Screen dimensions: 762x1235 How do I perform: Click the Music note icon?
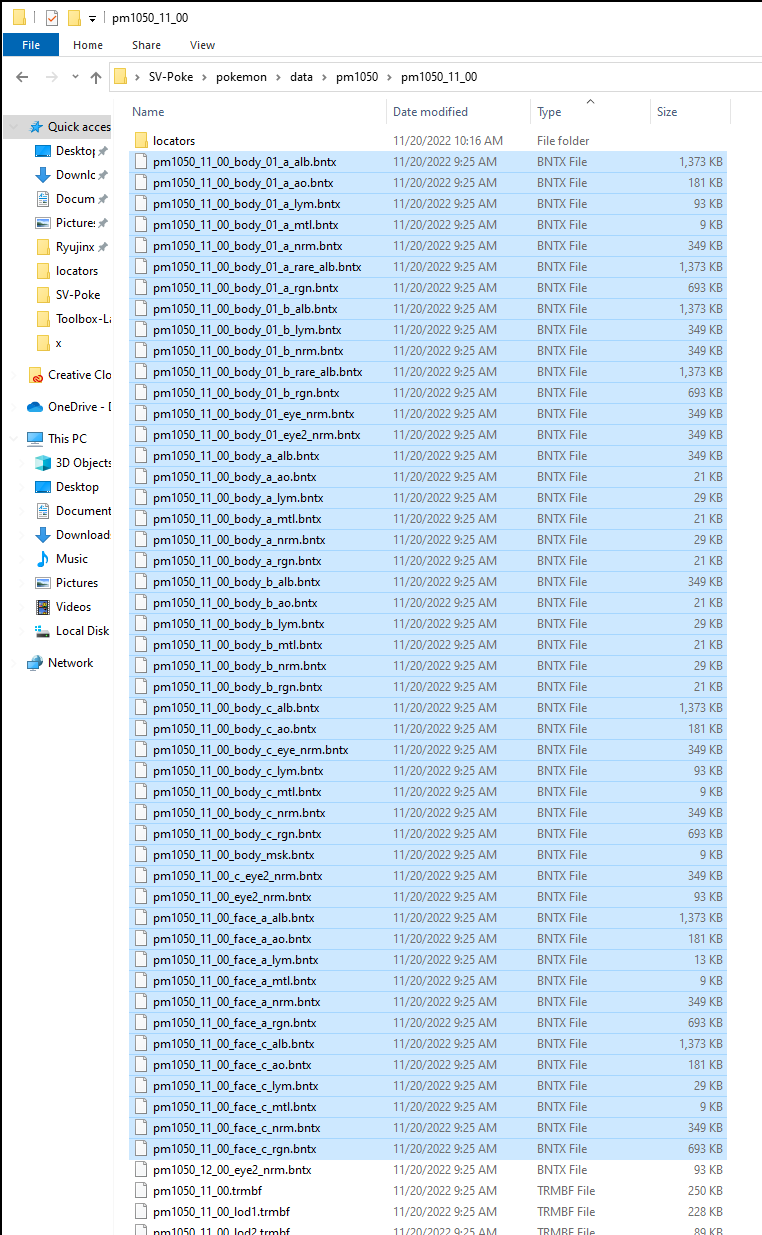(43, 559)
